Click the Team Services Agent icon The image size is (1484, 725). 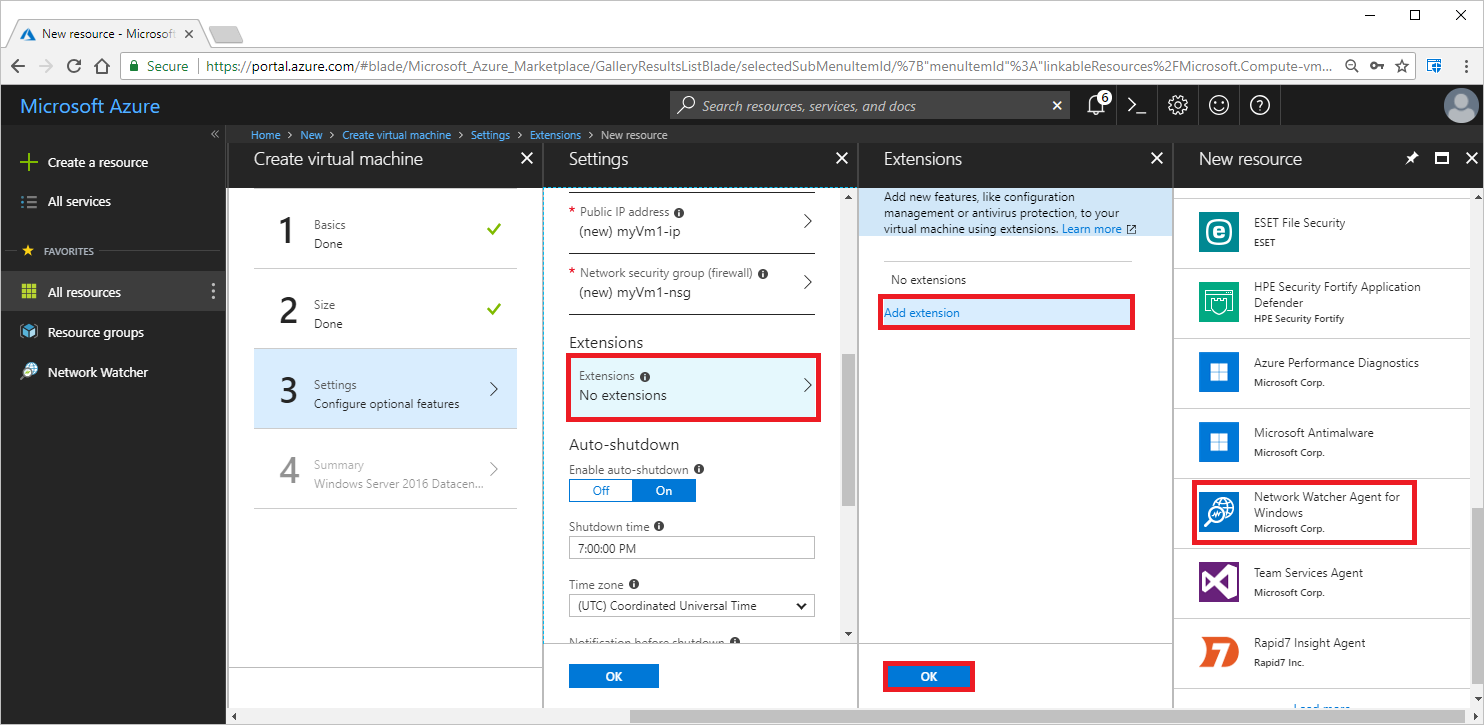(x=1219, y=582)
